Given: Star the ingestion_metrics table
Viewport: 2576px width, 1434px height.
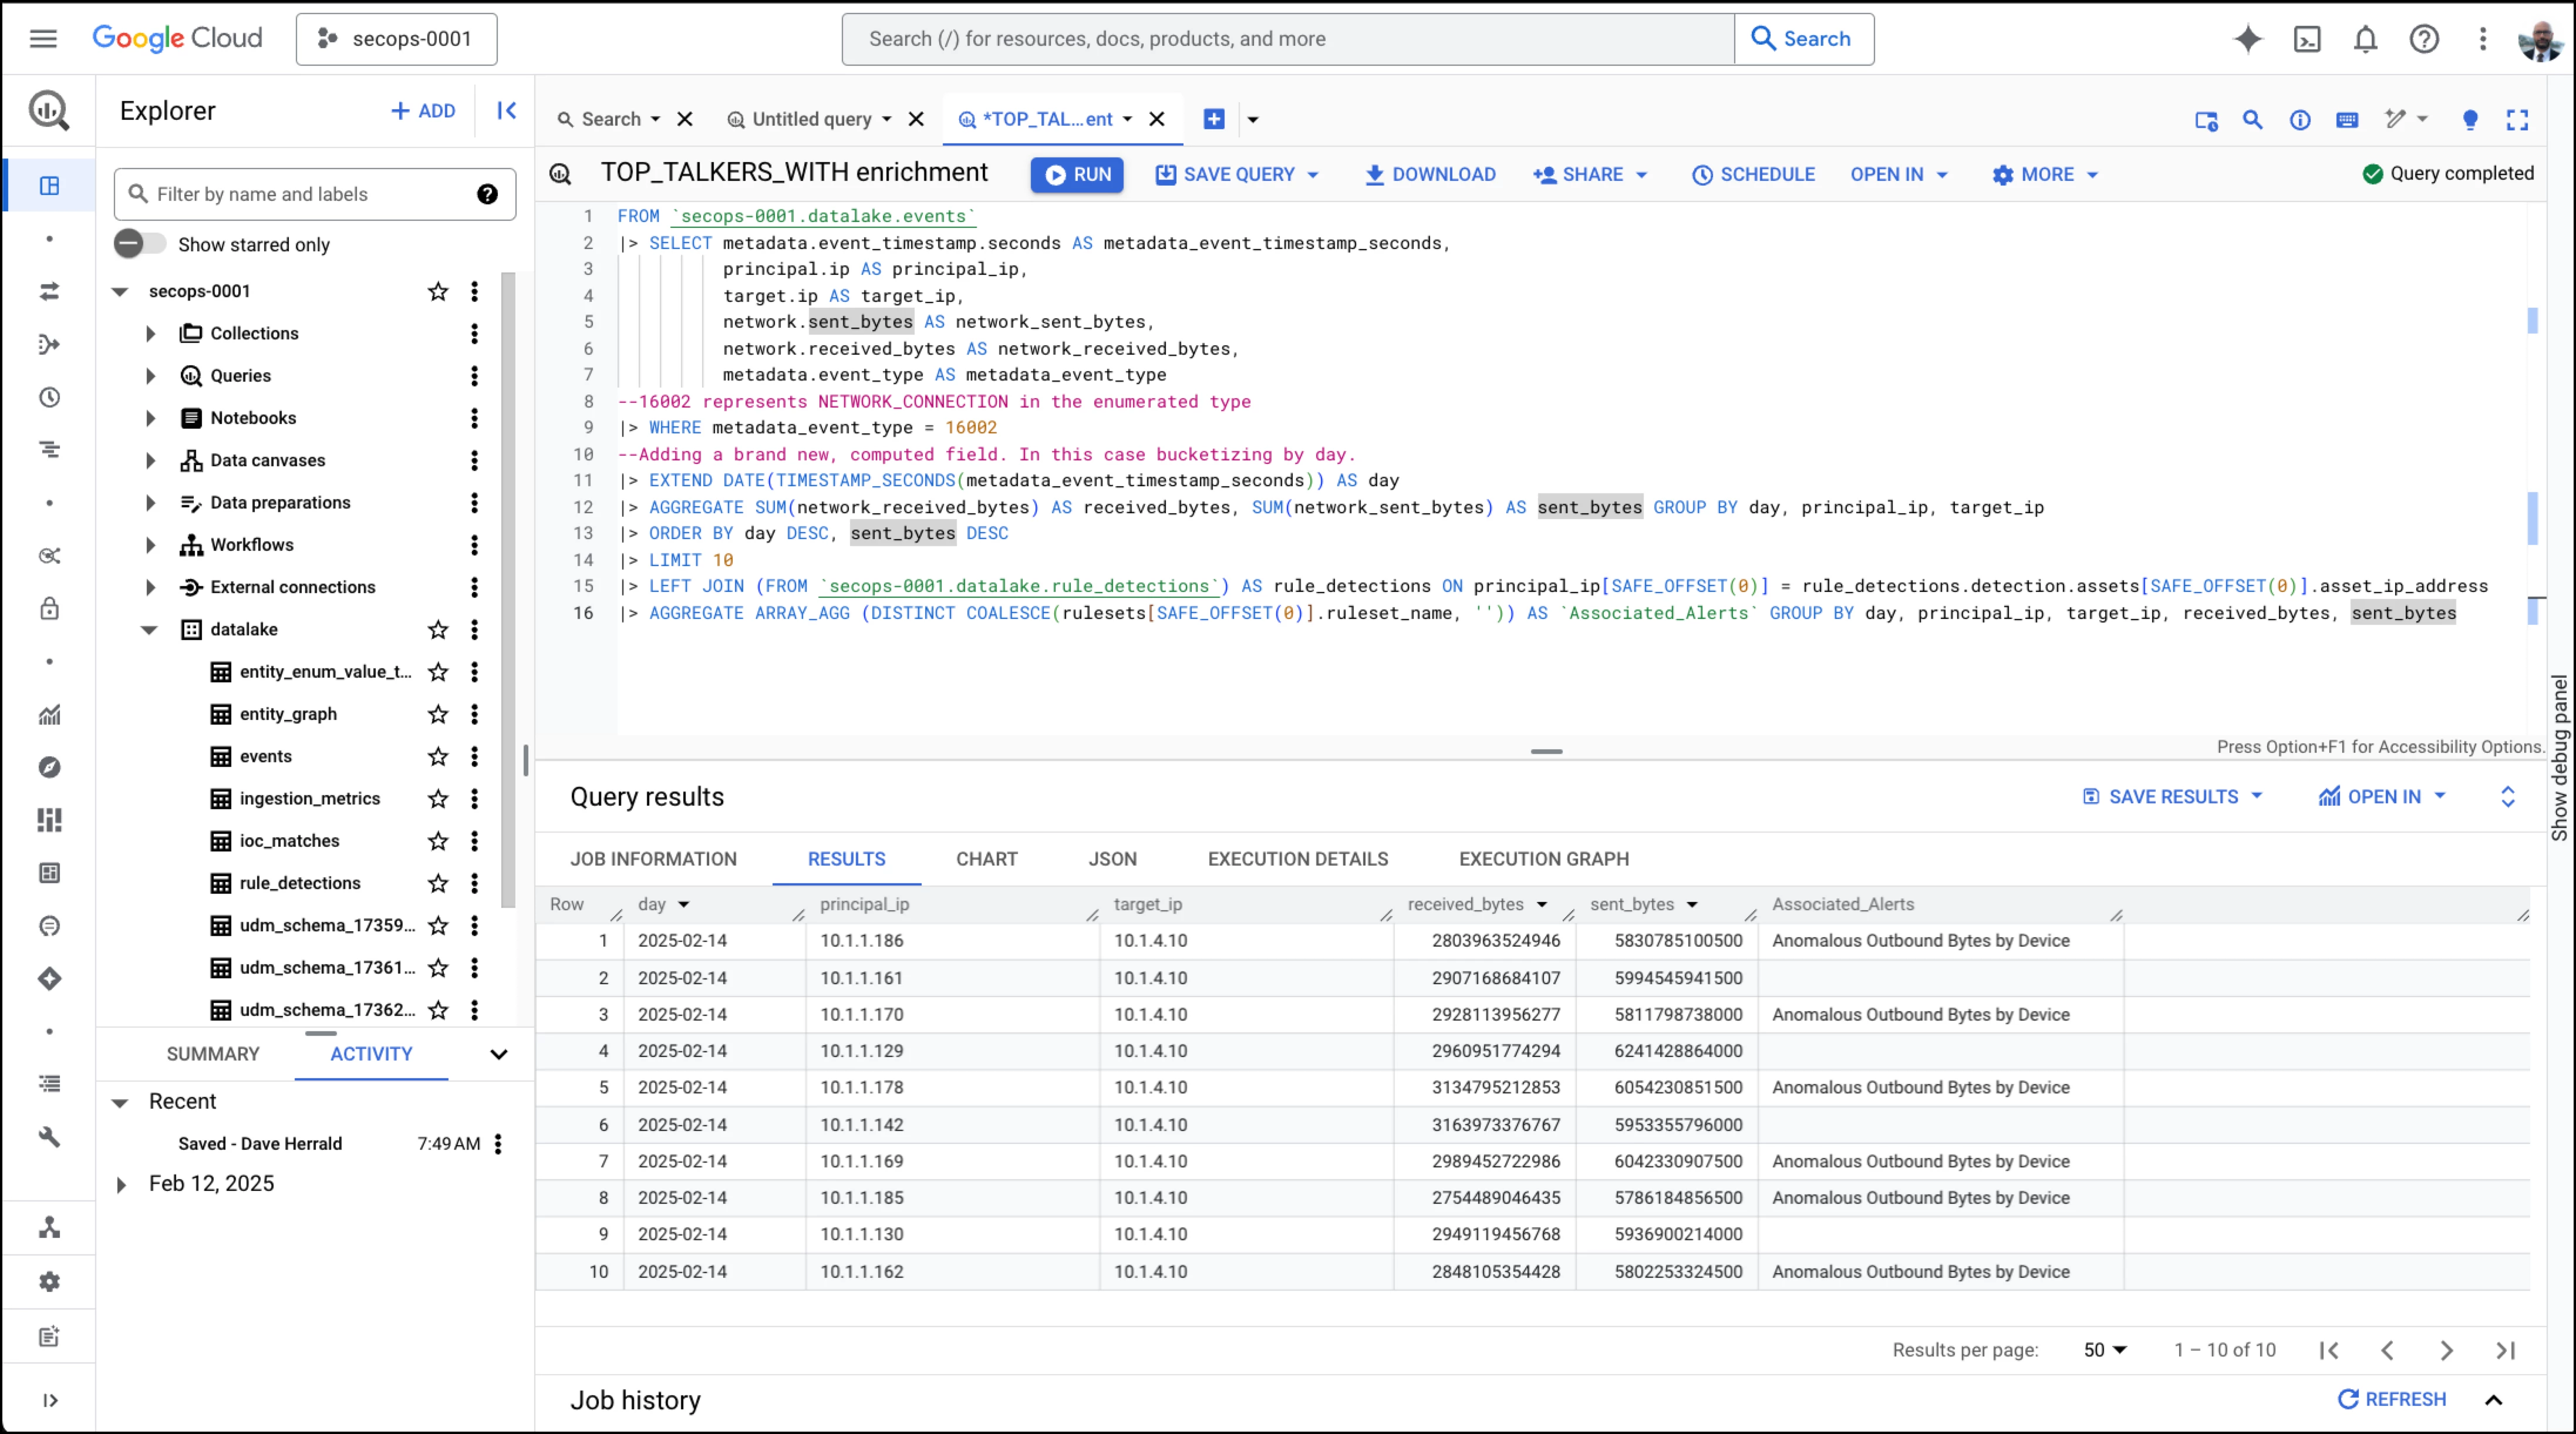Looking at the screenshot, I should click(x=438, y=798).
